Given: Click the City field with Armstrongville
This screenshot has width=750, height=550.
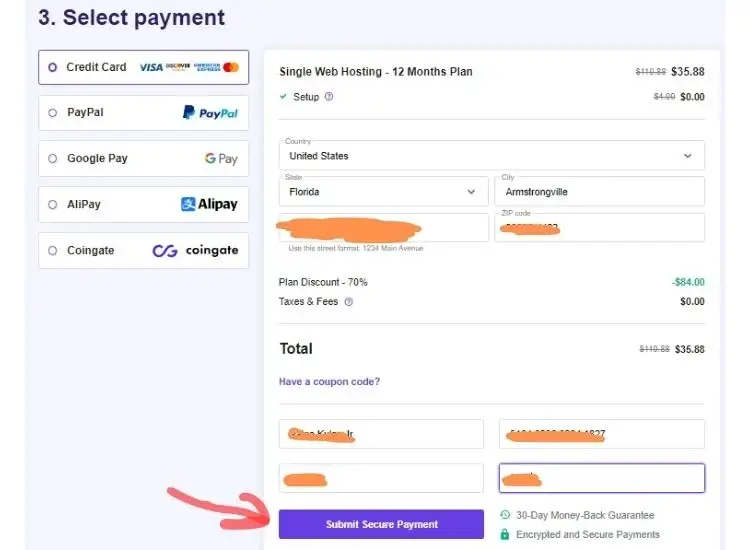Looking at the screenshot, I should pos(599,191).
